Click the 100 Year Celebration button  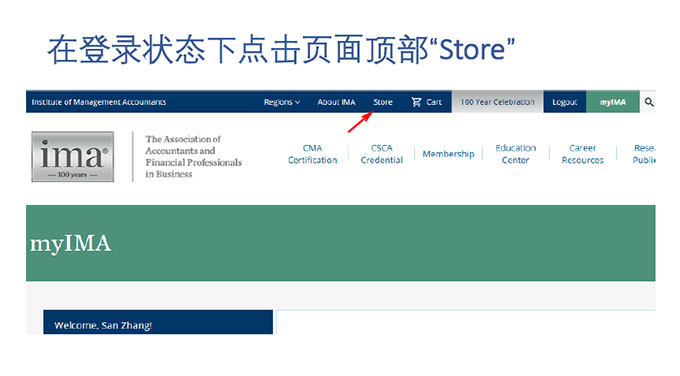[x=497, y=102]
